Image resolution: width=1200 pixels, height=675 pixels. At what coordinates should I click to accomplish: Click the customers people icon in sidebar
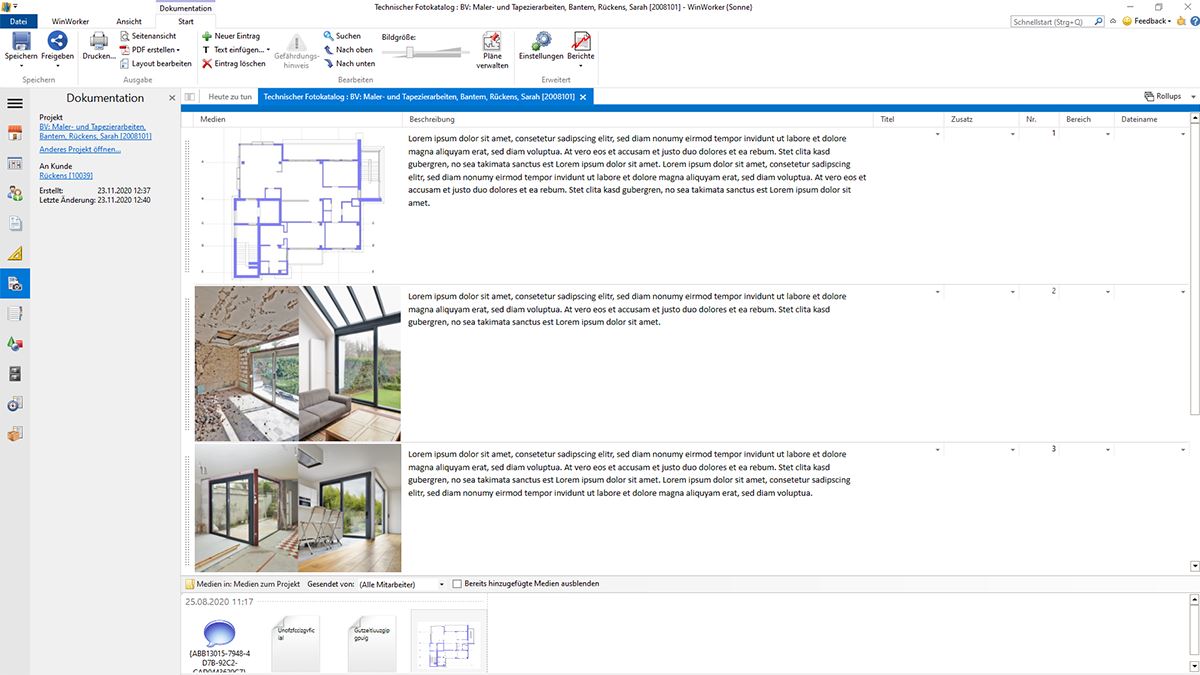point(15,193)
